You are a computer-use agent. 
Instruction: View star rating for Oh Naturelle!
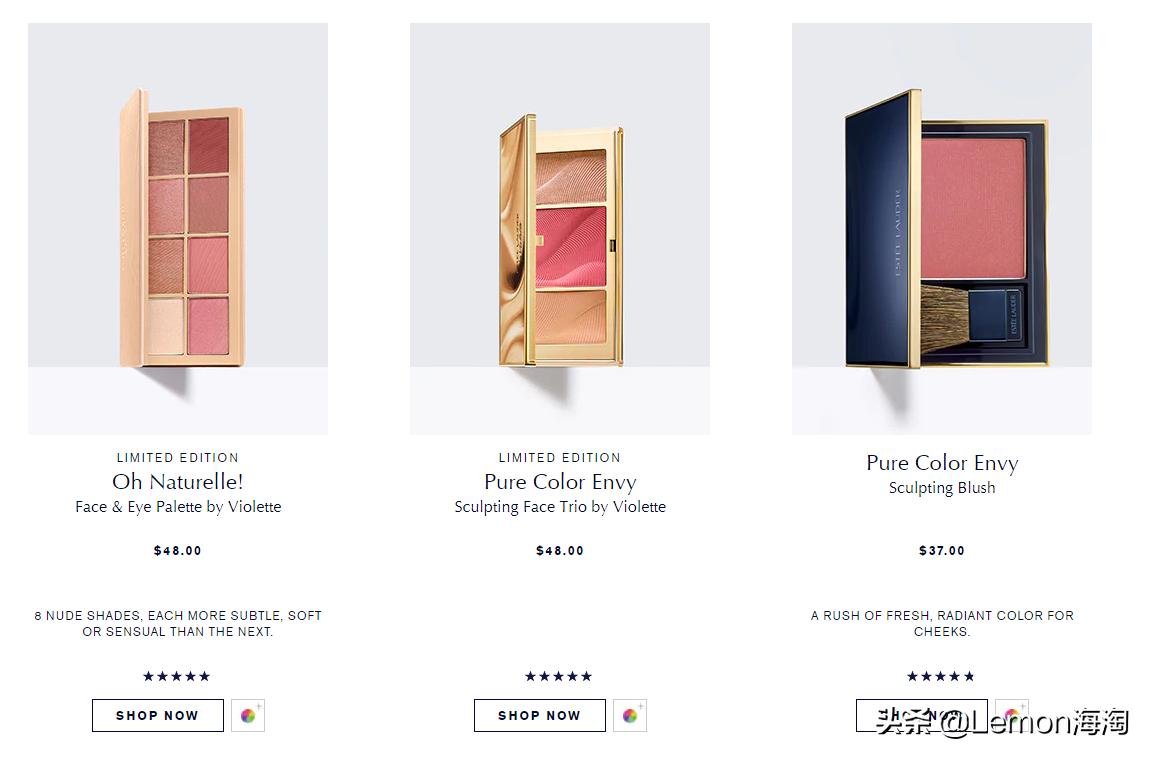point(177,676)
